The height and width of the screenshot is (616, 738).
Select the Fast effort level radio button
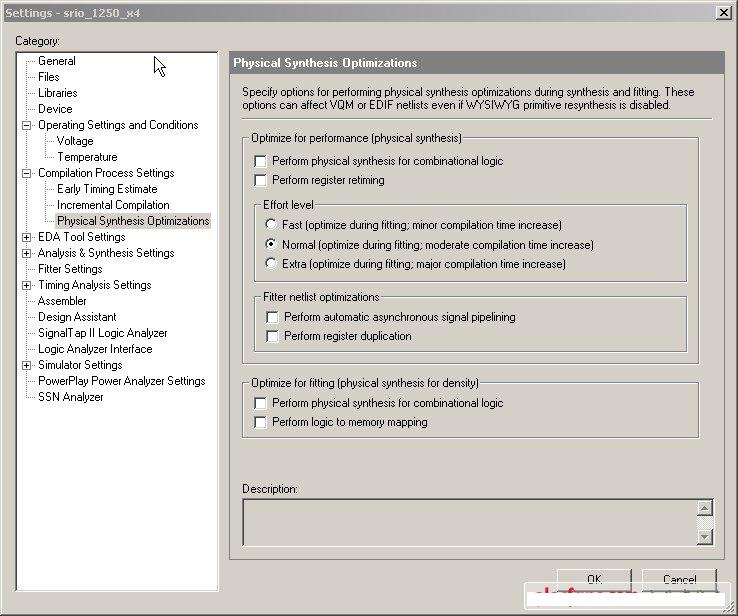271,225
